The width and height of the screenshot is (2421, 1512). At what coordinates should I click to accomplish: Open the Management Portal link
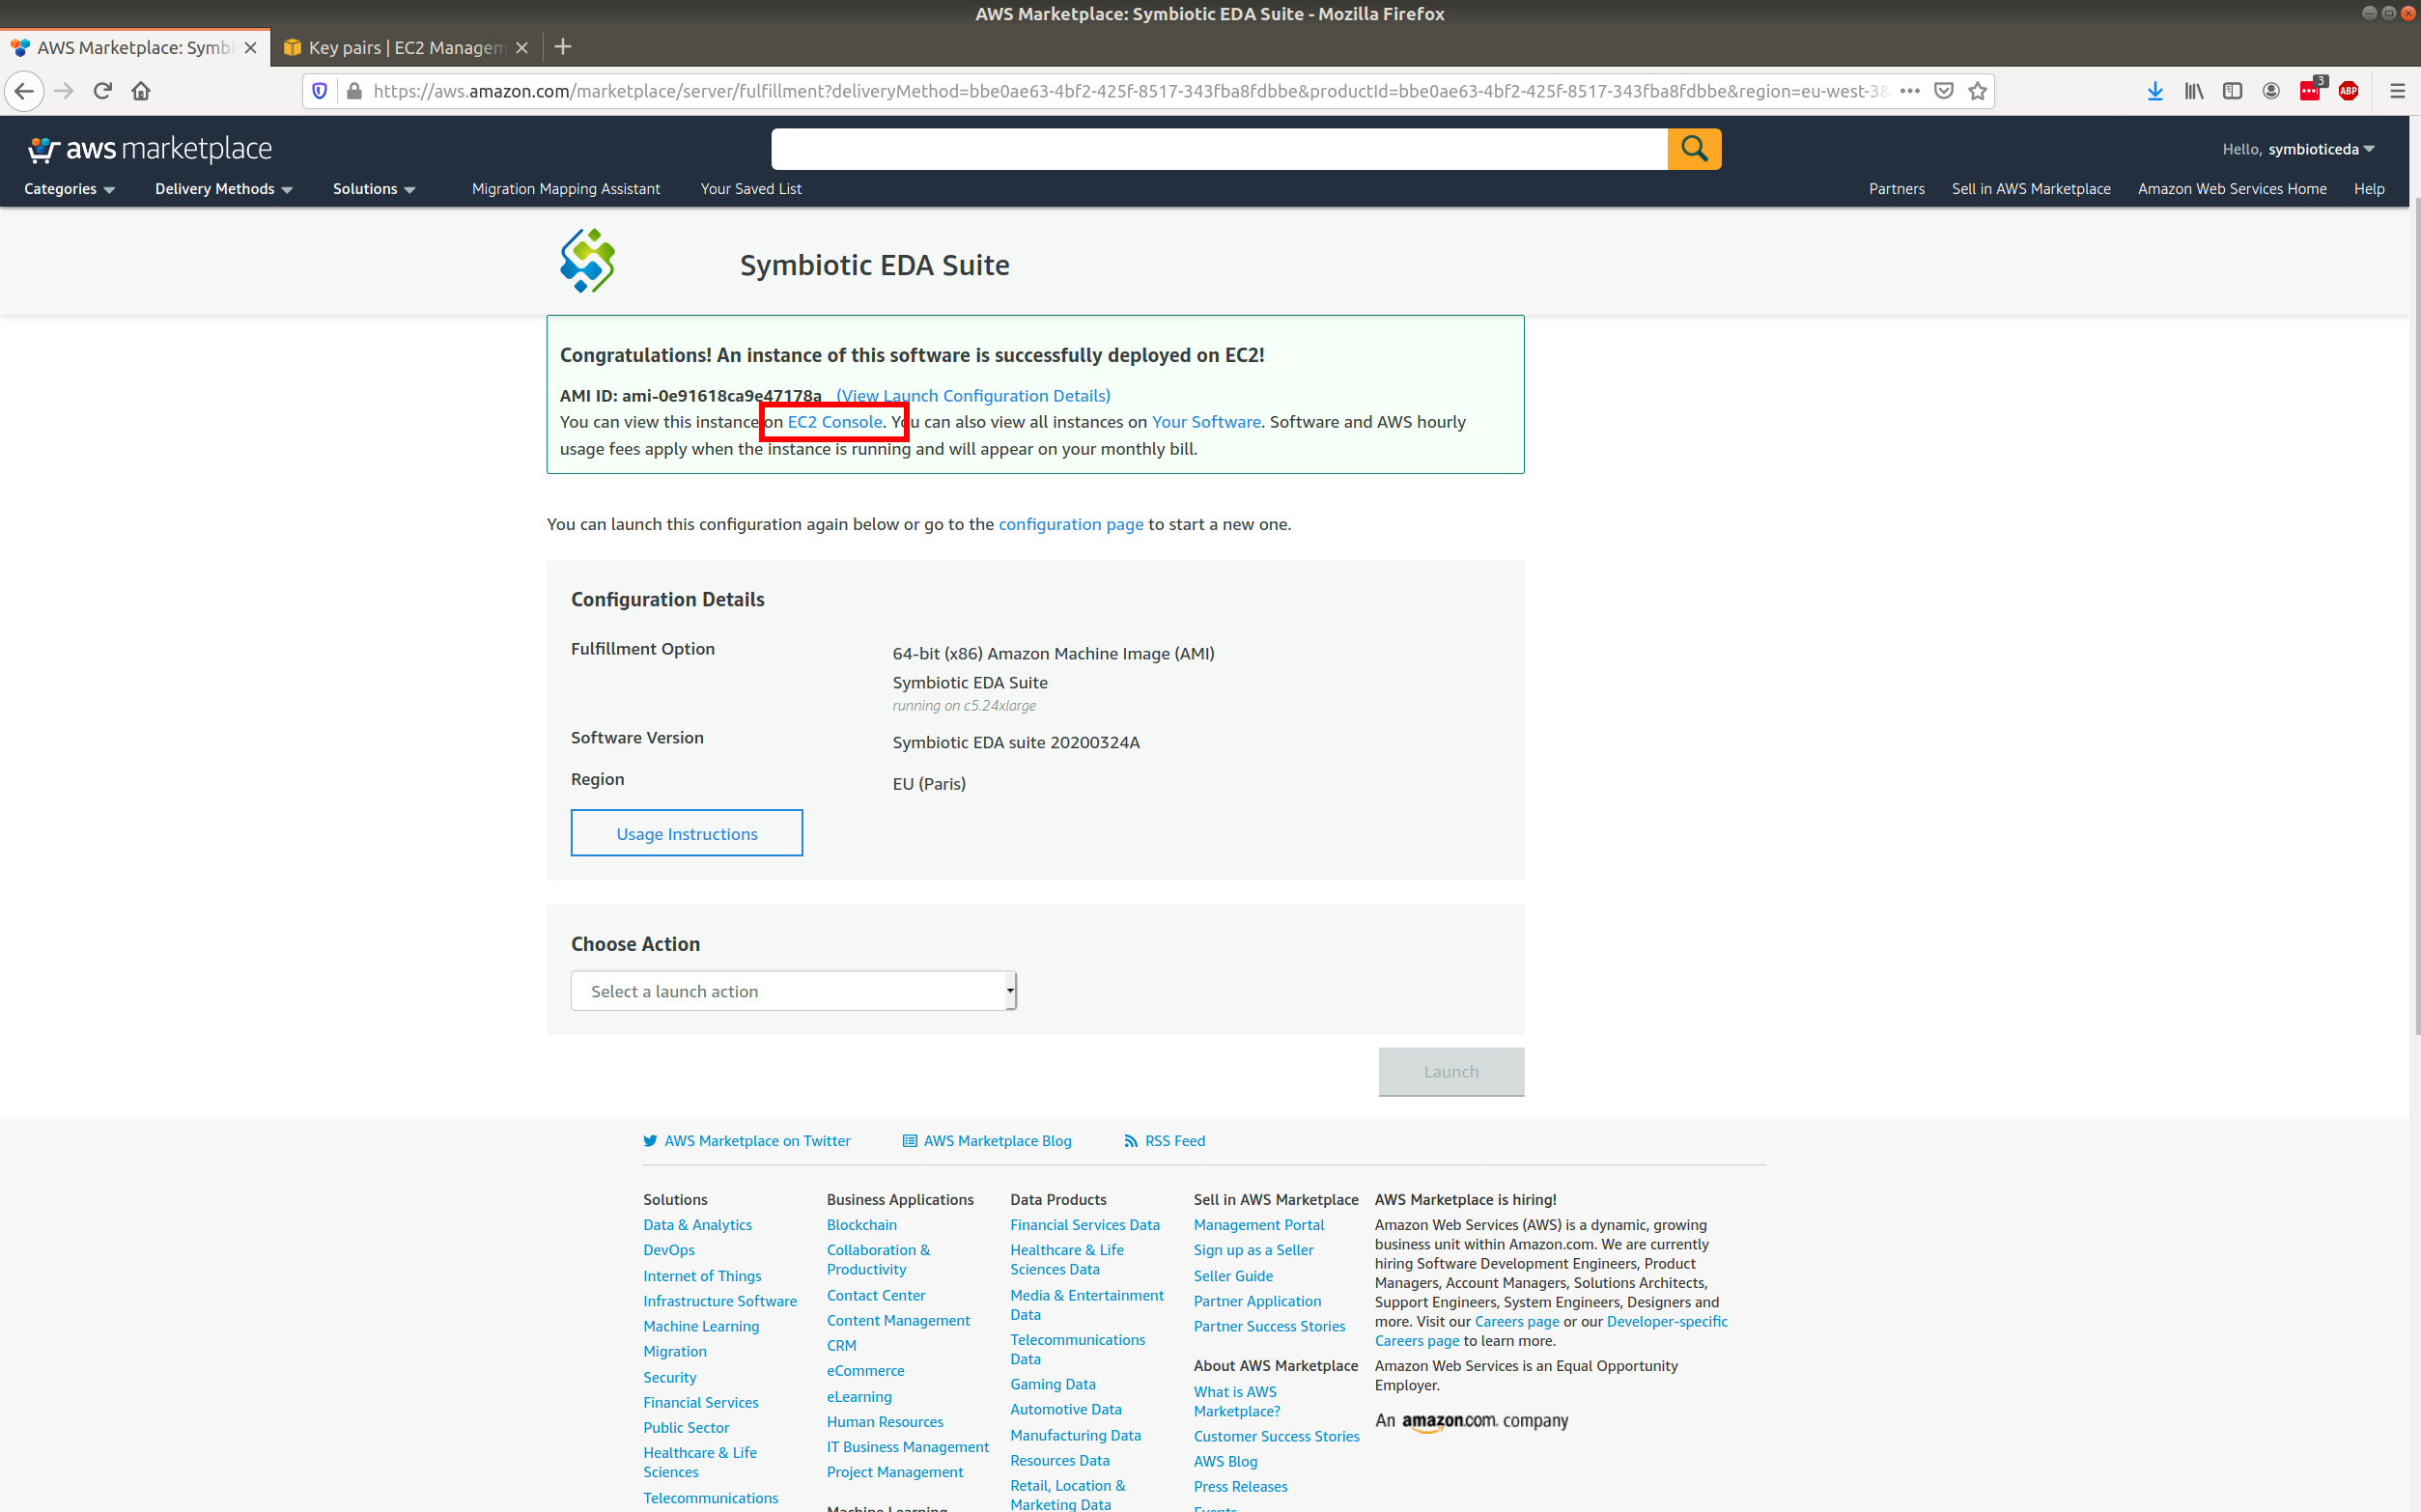1259,1225
